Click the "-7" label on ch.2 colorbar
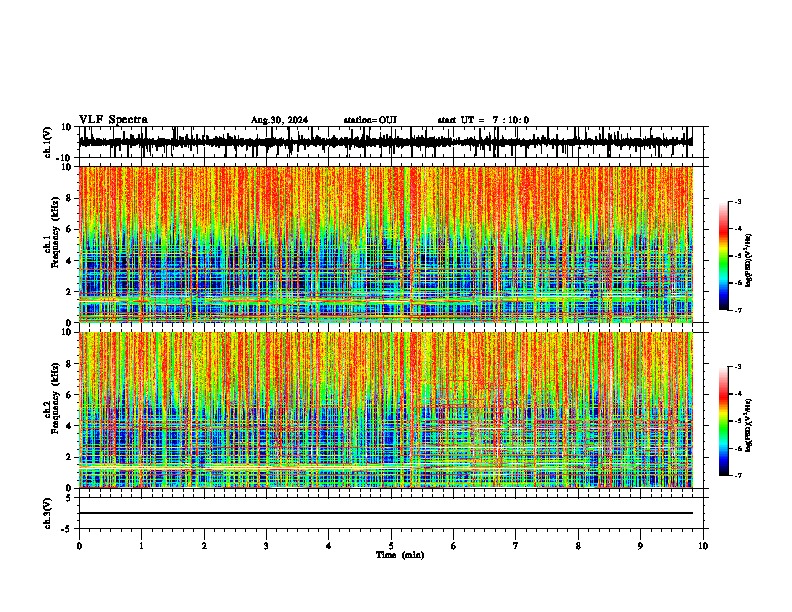 click(737, 475)
